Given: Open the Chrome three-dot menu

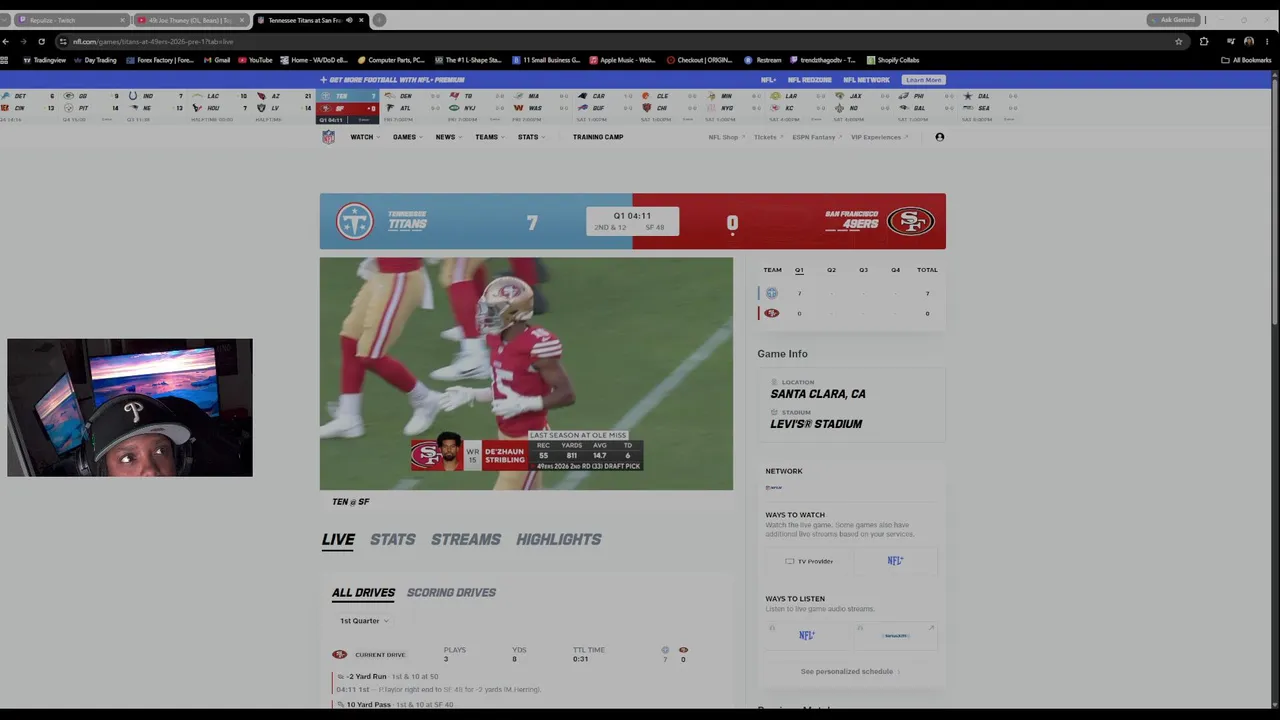Looking at the screenshot, I should point(1268,41).
